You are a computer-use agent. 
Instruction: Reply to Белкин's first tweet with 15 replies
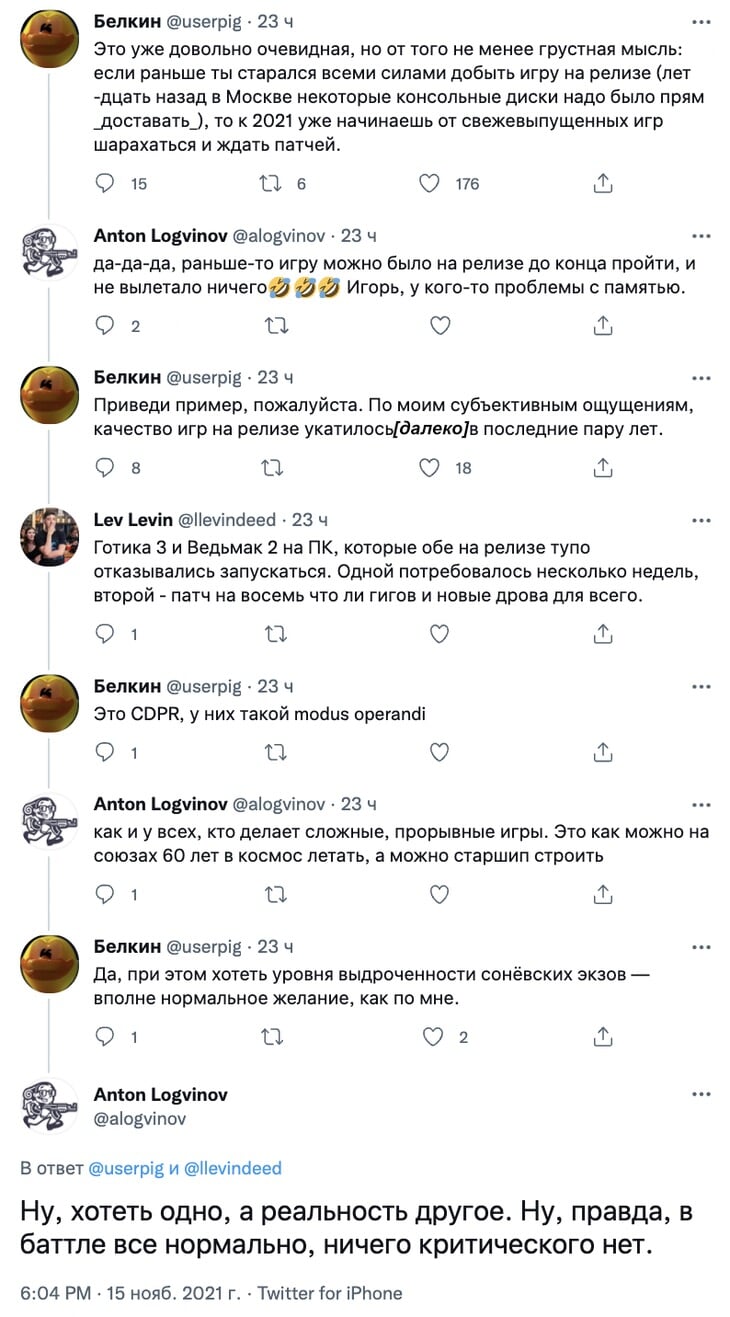tap(105, 184)
